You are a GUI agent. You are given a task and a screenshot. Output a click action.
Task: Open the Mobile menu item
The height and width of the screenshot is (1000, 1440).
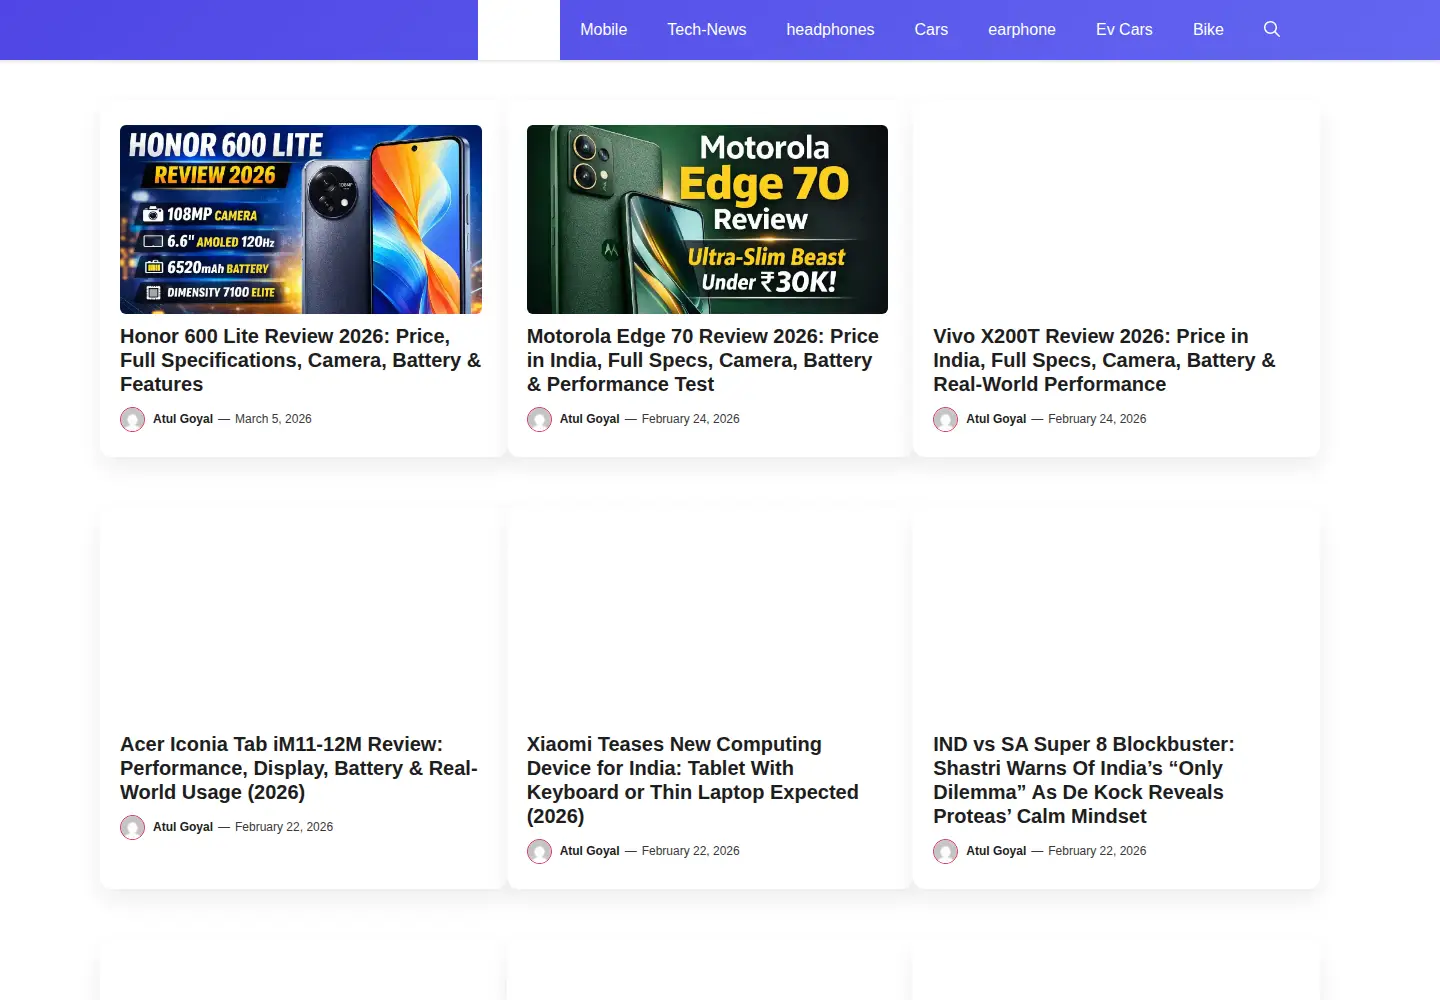(x=604, y=30)
